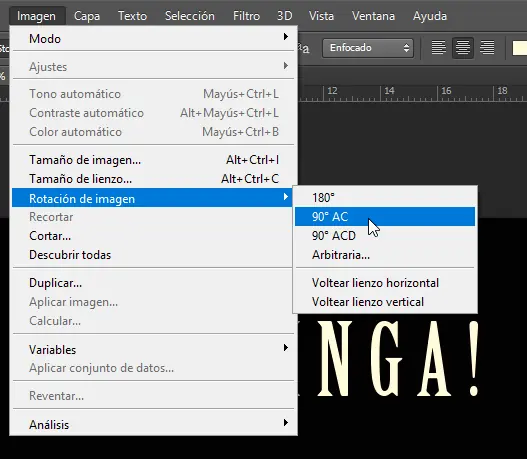527x459 pixels.
Task: Center align text
Action: coord(463,48)
